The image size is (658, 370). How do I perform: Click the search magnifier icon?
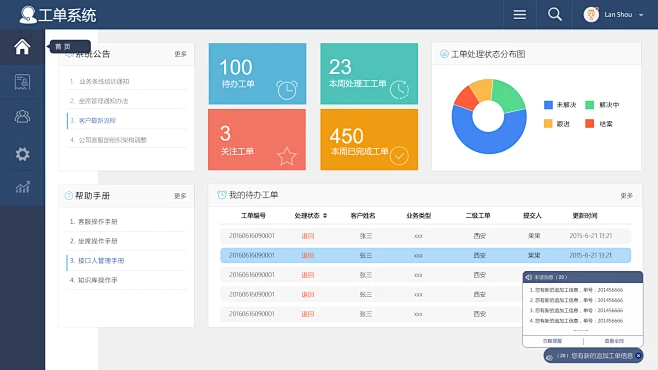(x=555, y=14)
